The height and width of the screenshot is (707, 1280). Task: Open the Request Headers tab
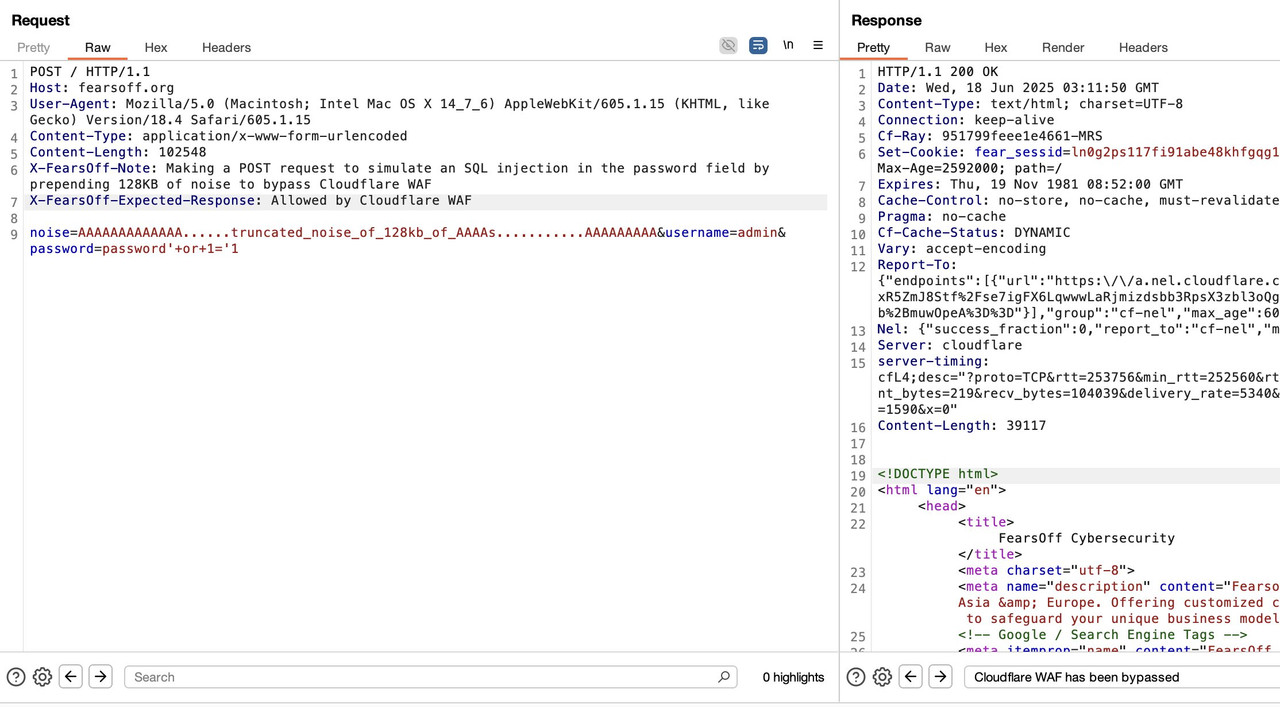pos(226,47)
